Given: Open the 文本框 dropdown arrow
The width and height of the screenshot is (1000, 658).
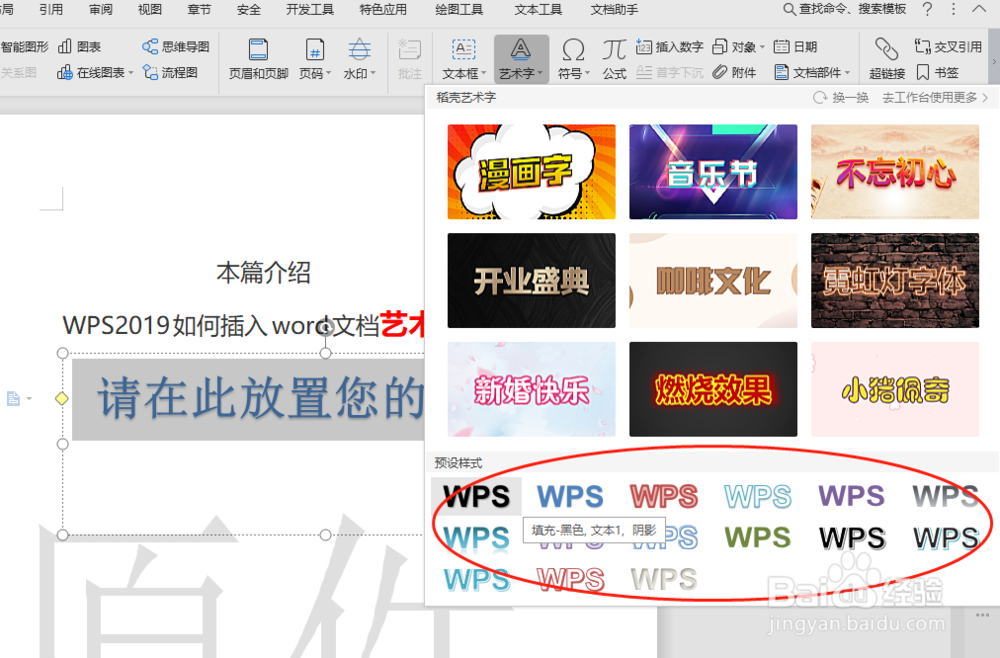Looking at the screenshot, I should tap(483, 73).
